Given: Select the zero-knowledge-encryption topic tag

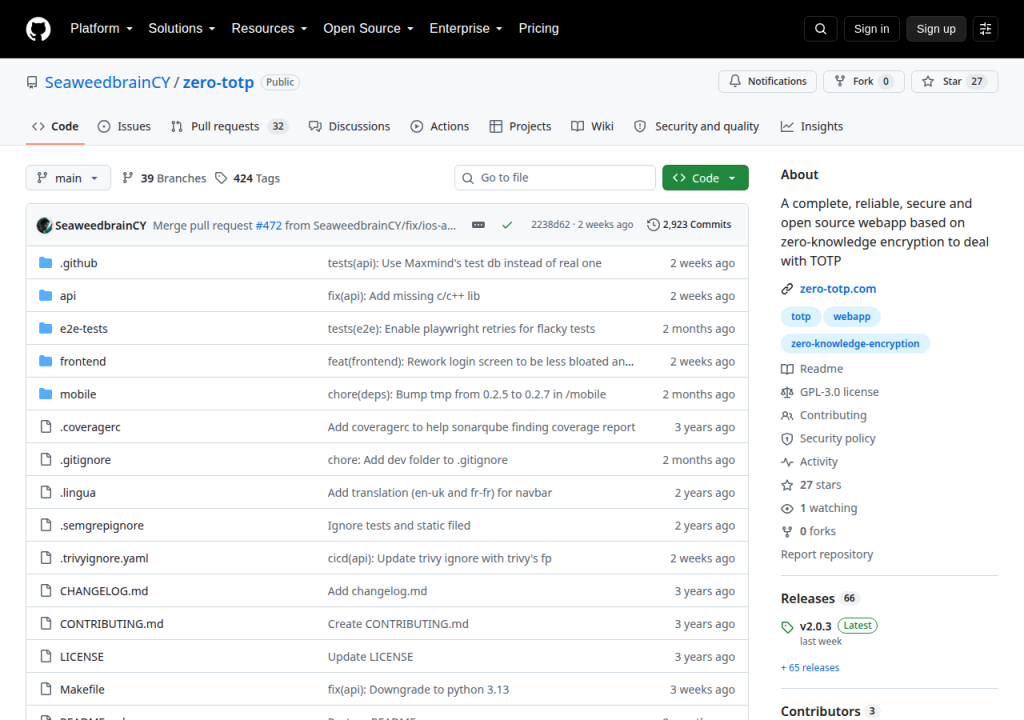Looking at the screenshot, I should (x=855, y=344).
